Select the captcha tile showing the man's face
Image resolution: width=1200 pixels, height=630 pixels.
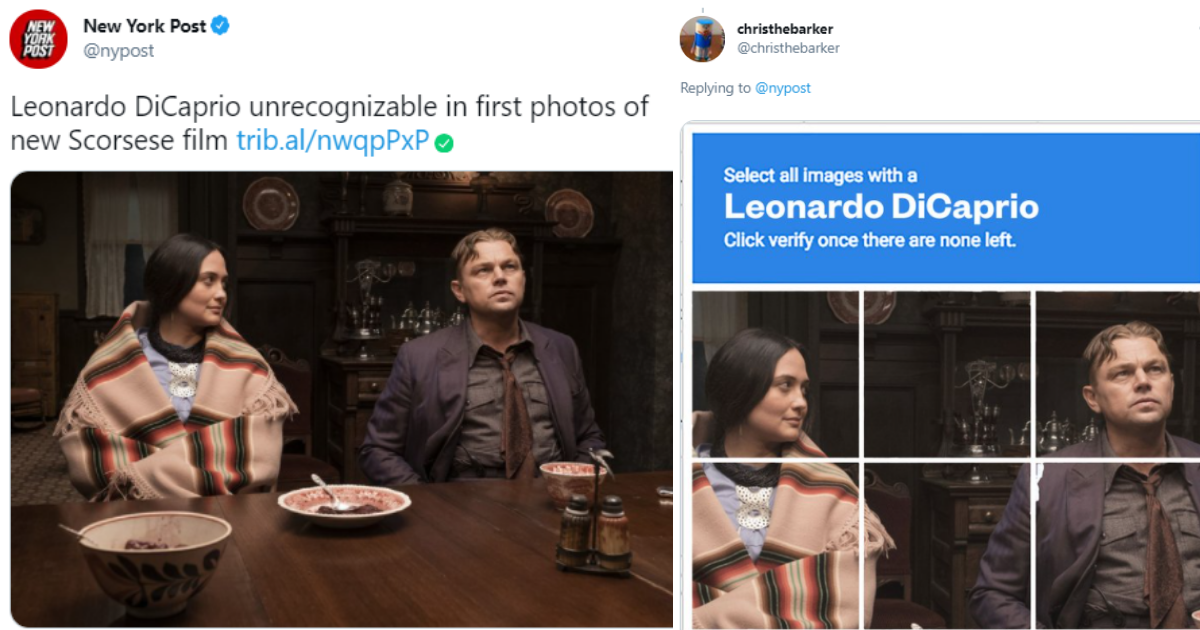pyautogui.click(x=1117, y=374)
